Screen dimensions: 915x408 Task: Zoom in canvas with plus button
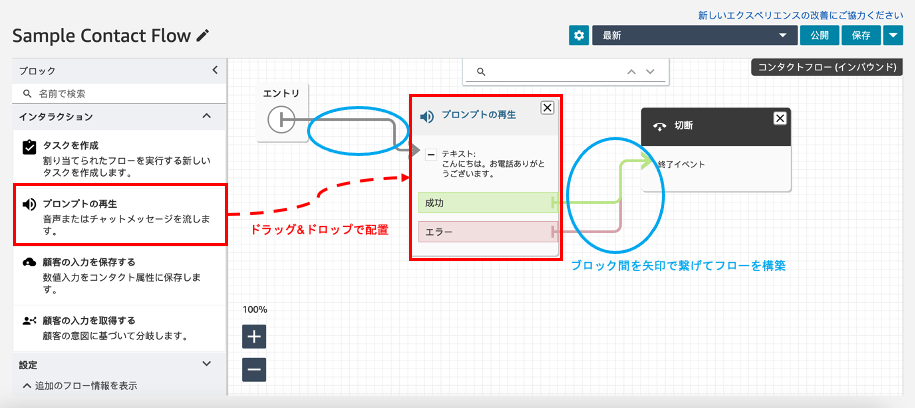pos(254,336)
